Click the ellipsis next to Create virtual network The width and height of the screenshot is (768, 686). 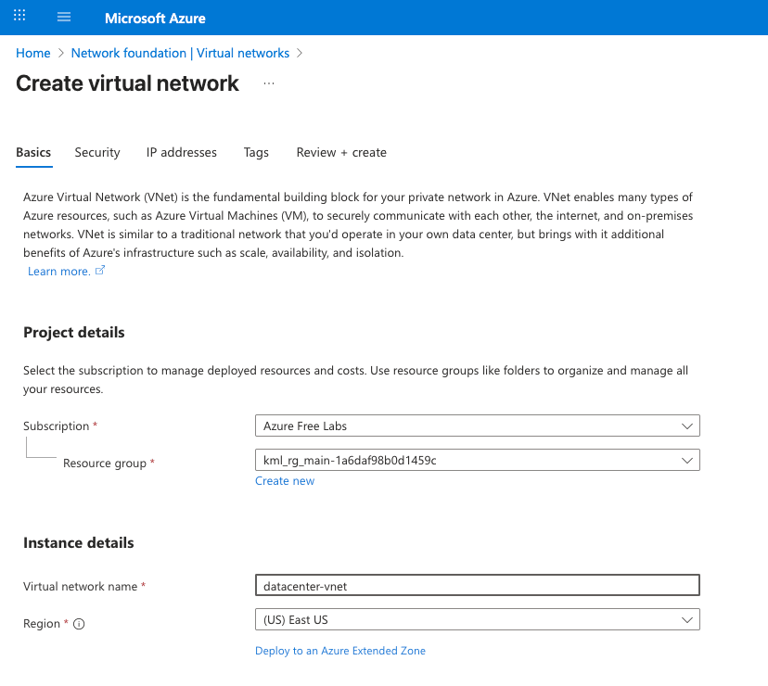[268, 84]
